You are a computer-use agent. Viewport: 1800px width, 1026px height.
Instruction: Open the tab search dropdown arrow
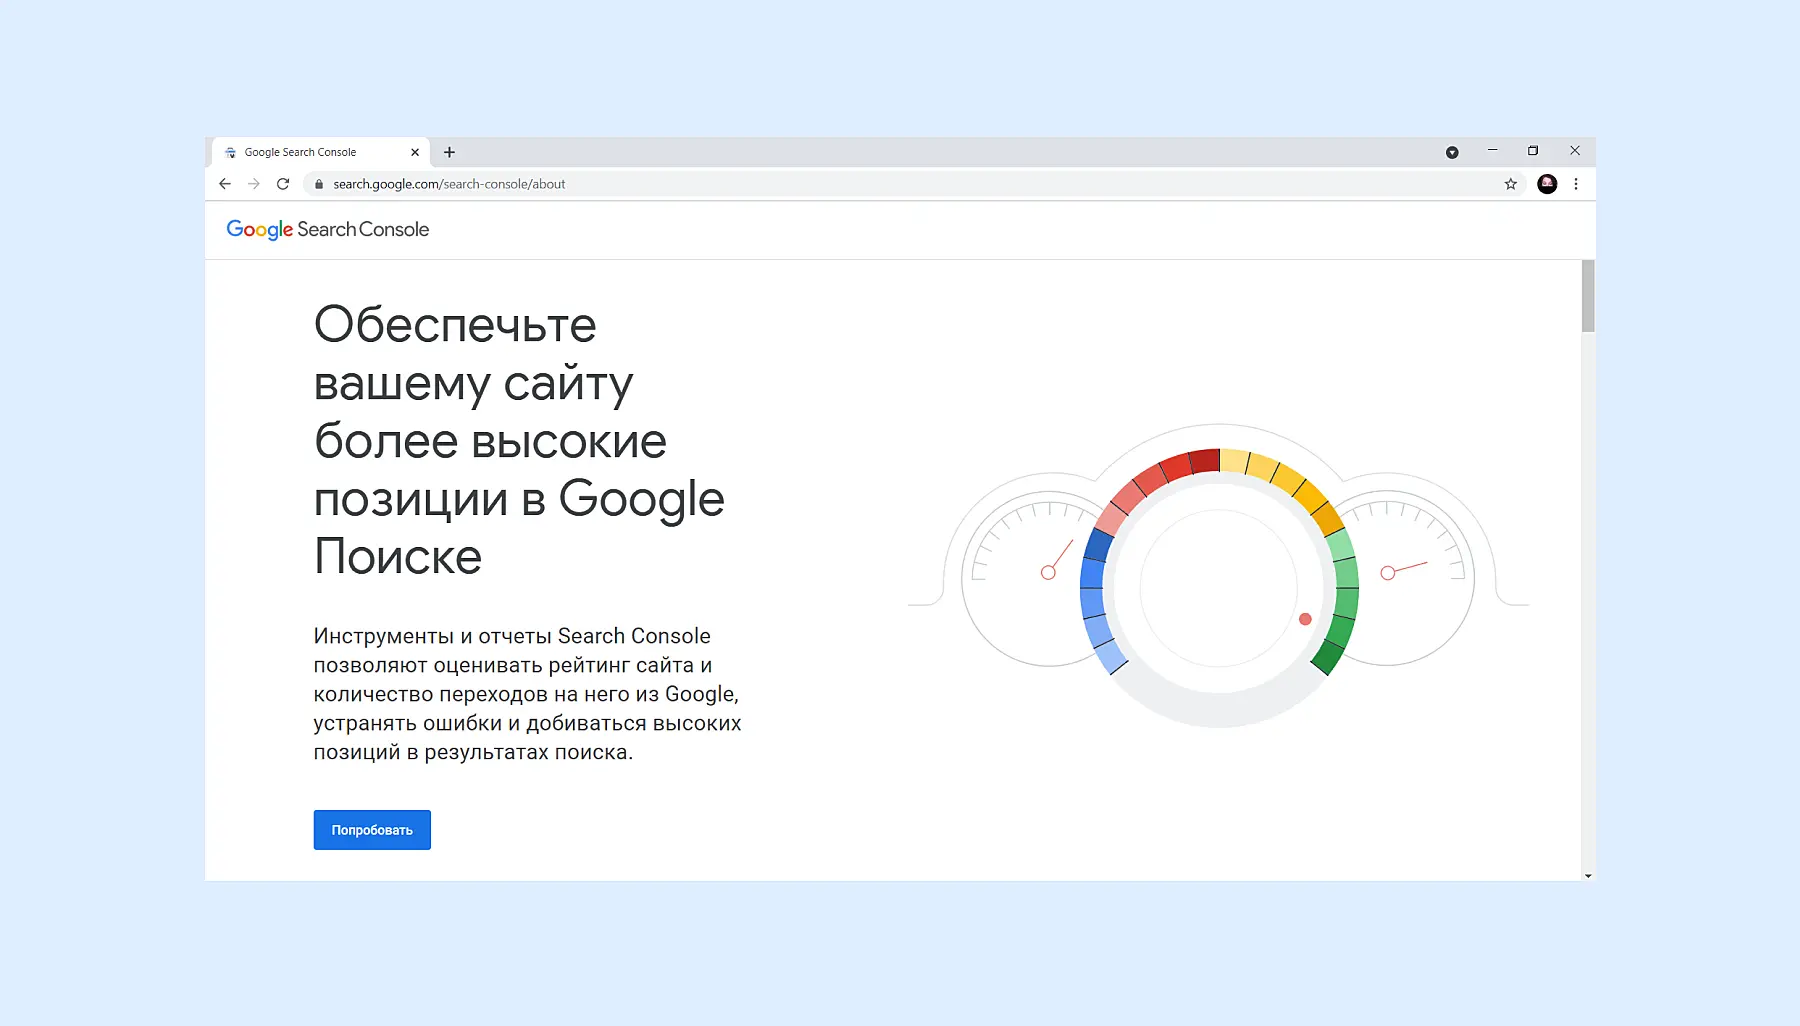tap(1452, 152)
